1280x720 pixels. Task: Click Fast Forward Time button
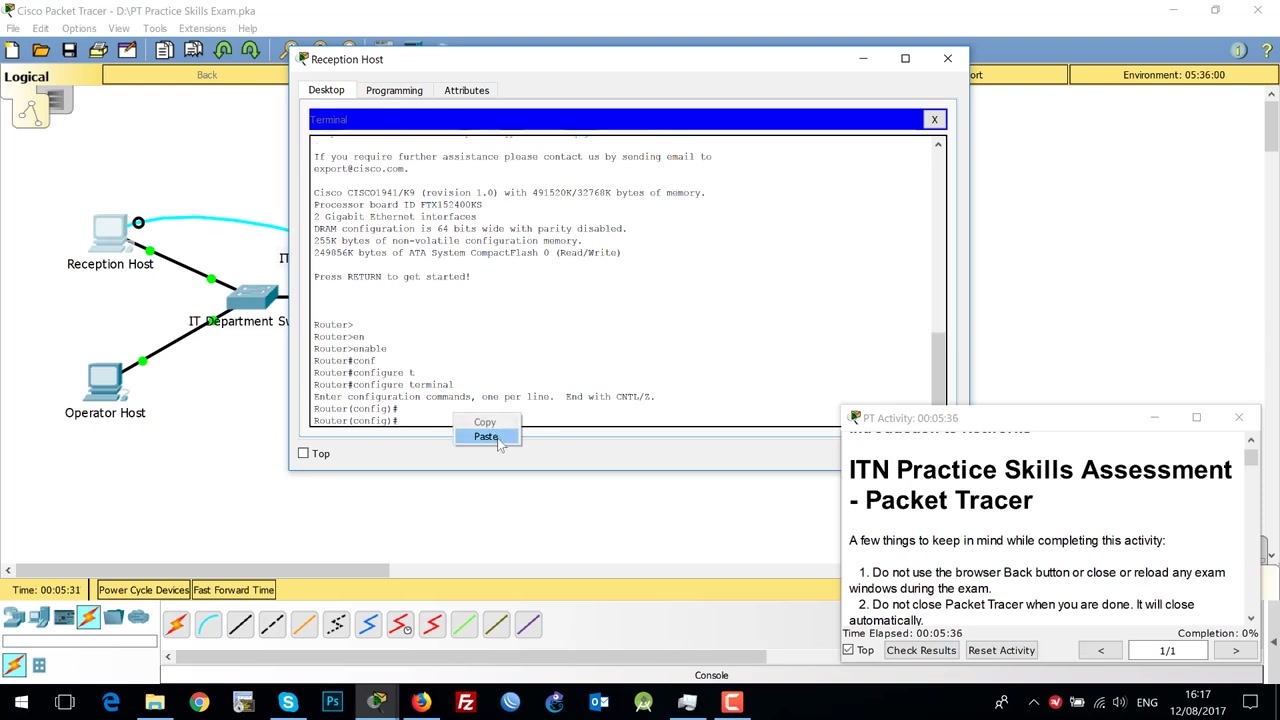point(234,590)
